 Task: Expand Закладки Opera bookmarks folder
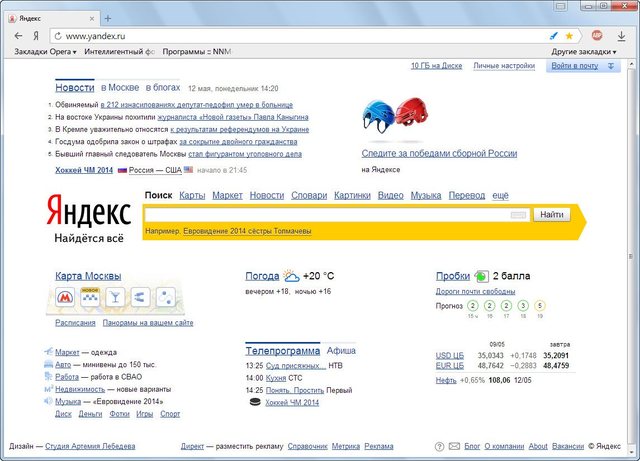click(x=45, y=52)
